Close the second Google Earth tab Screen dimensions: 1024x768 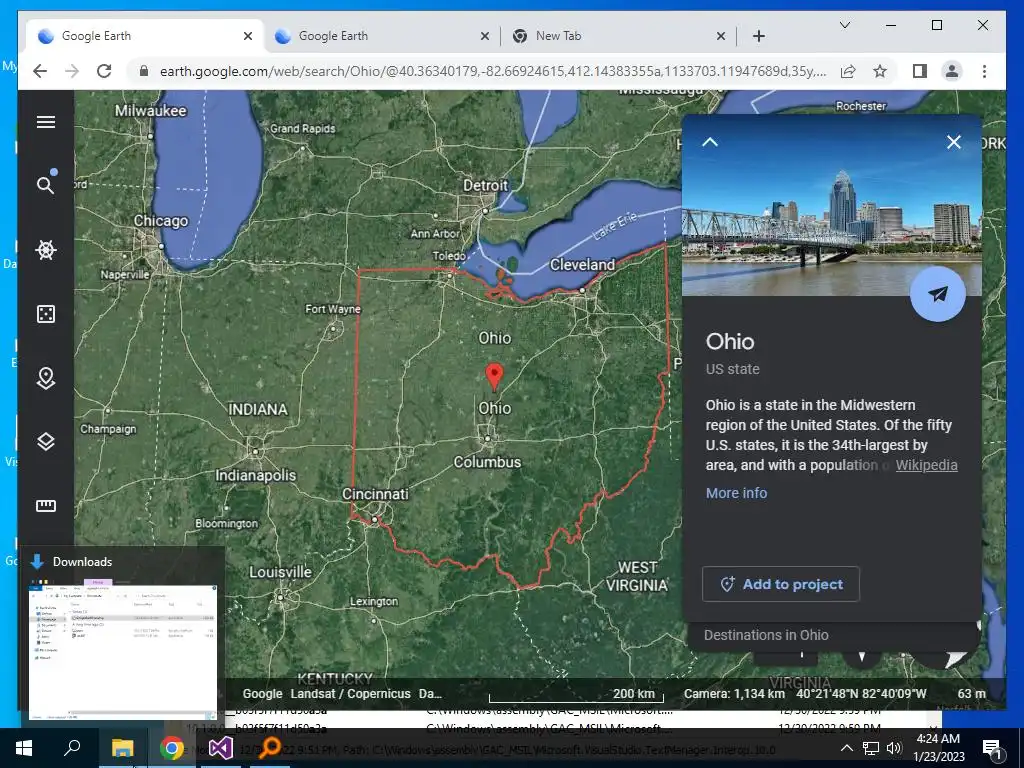pos(485,36)
